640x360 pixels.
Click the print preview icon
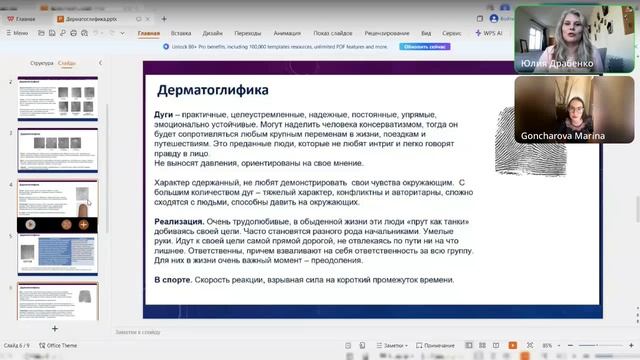click(x=84, y=33)
